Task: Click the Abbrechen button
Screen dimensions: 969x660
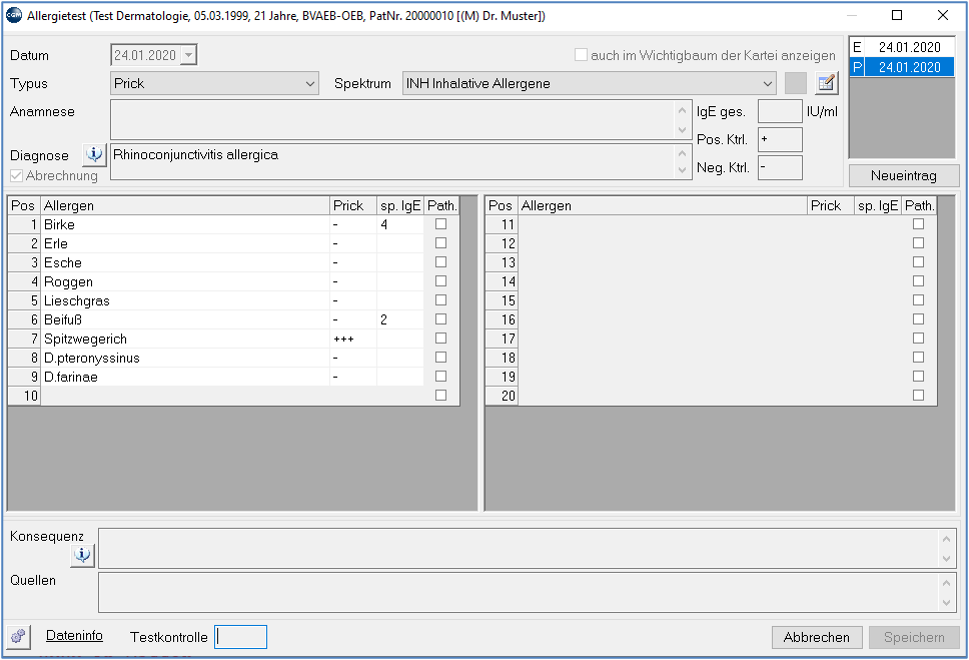Action: tap(816, 637)
